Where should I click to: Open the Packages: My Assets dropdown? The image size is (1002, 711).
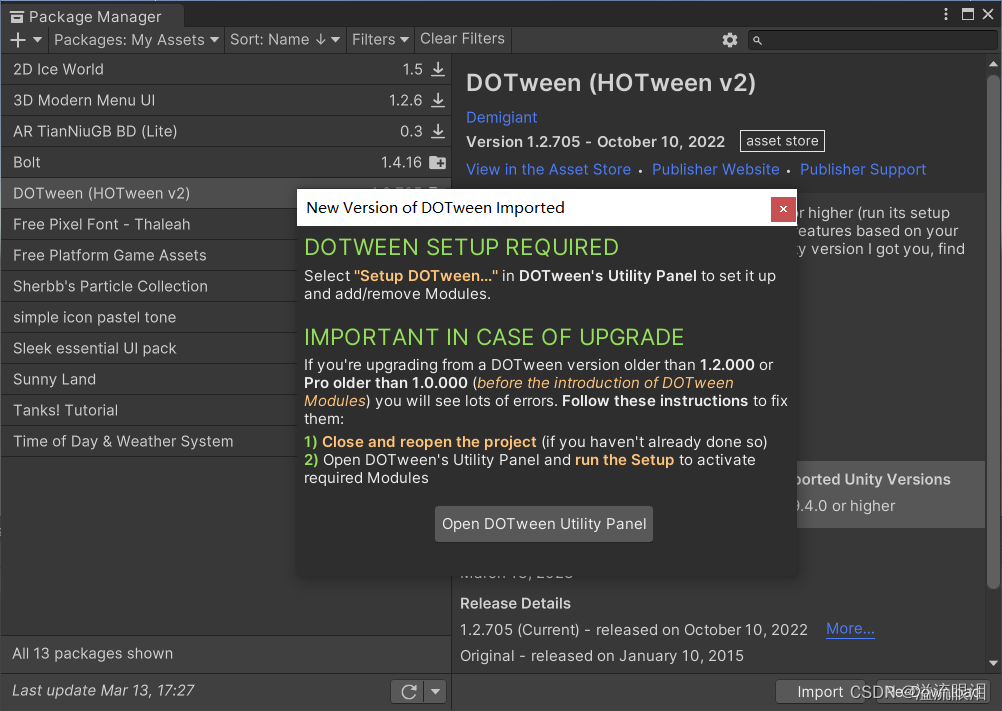pos(136,40)
